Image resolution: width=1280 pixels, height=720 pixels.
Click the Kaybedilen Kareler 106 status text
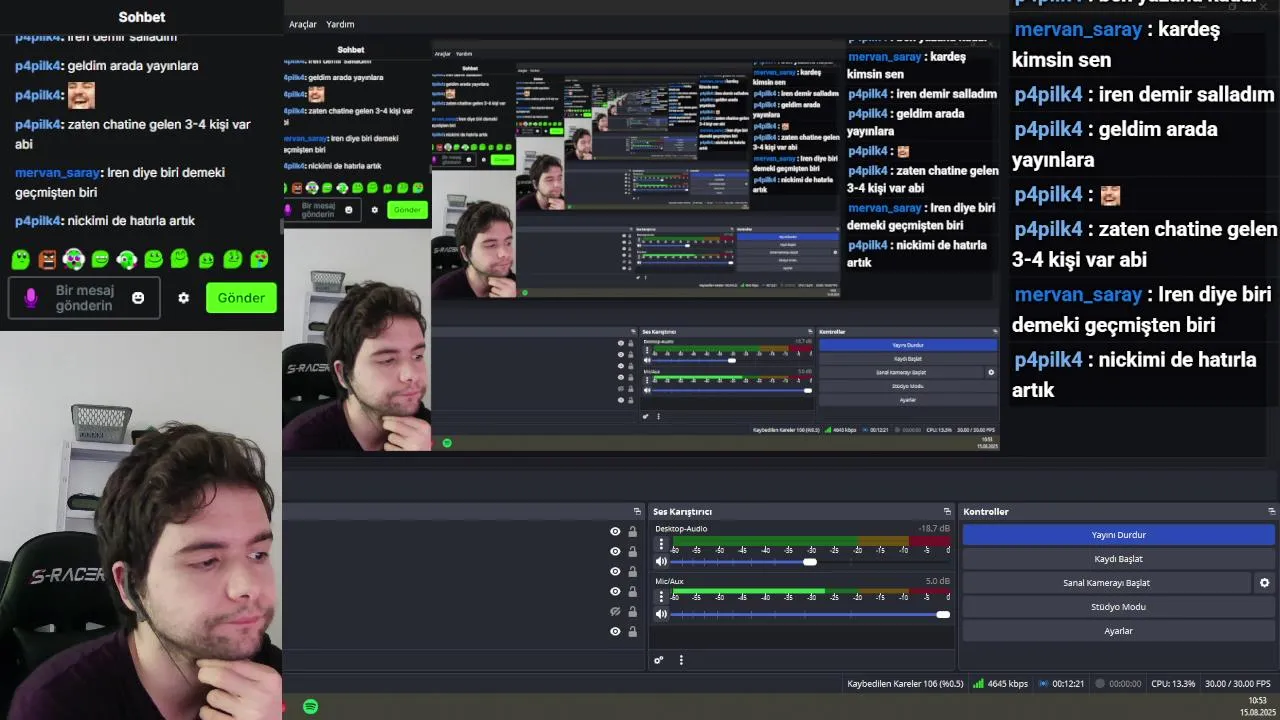(x=905, y=684)
